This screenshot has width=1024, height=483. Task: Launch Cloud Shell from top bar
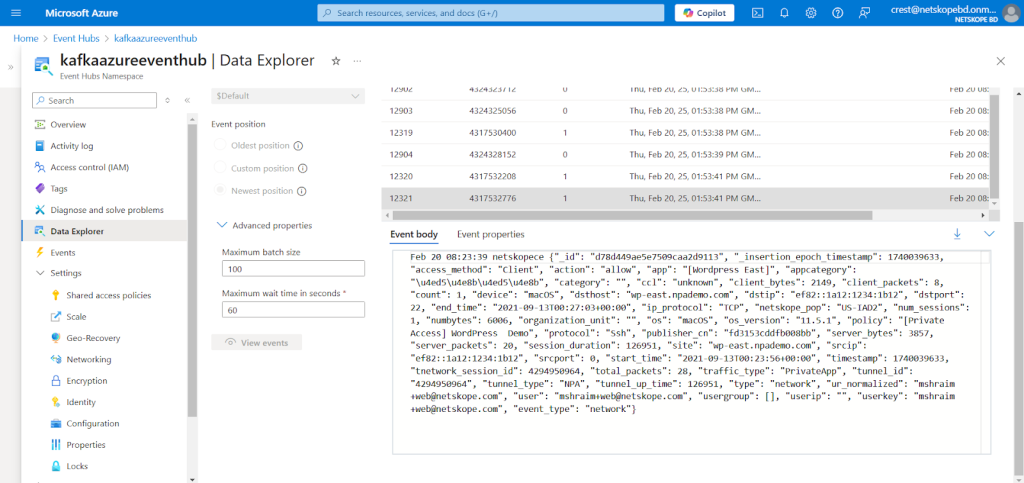(758, 13)
